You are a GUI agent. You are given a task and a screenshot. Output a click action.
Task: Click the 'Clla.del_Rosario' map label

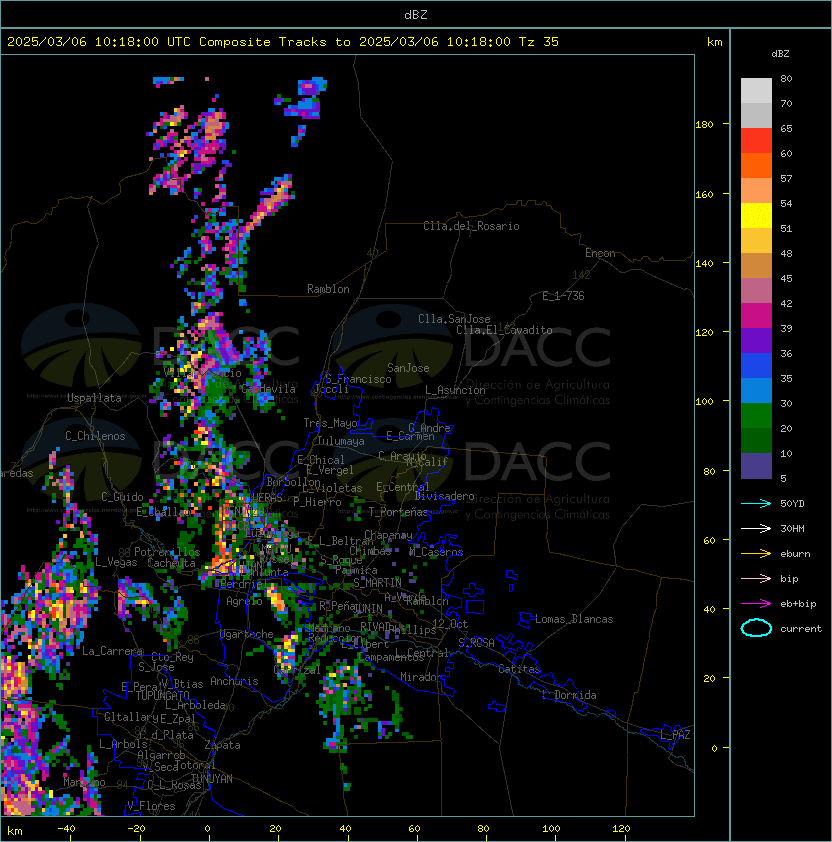pyautogui.click(x=471, y=226)
